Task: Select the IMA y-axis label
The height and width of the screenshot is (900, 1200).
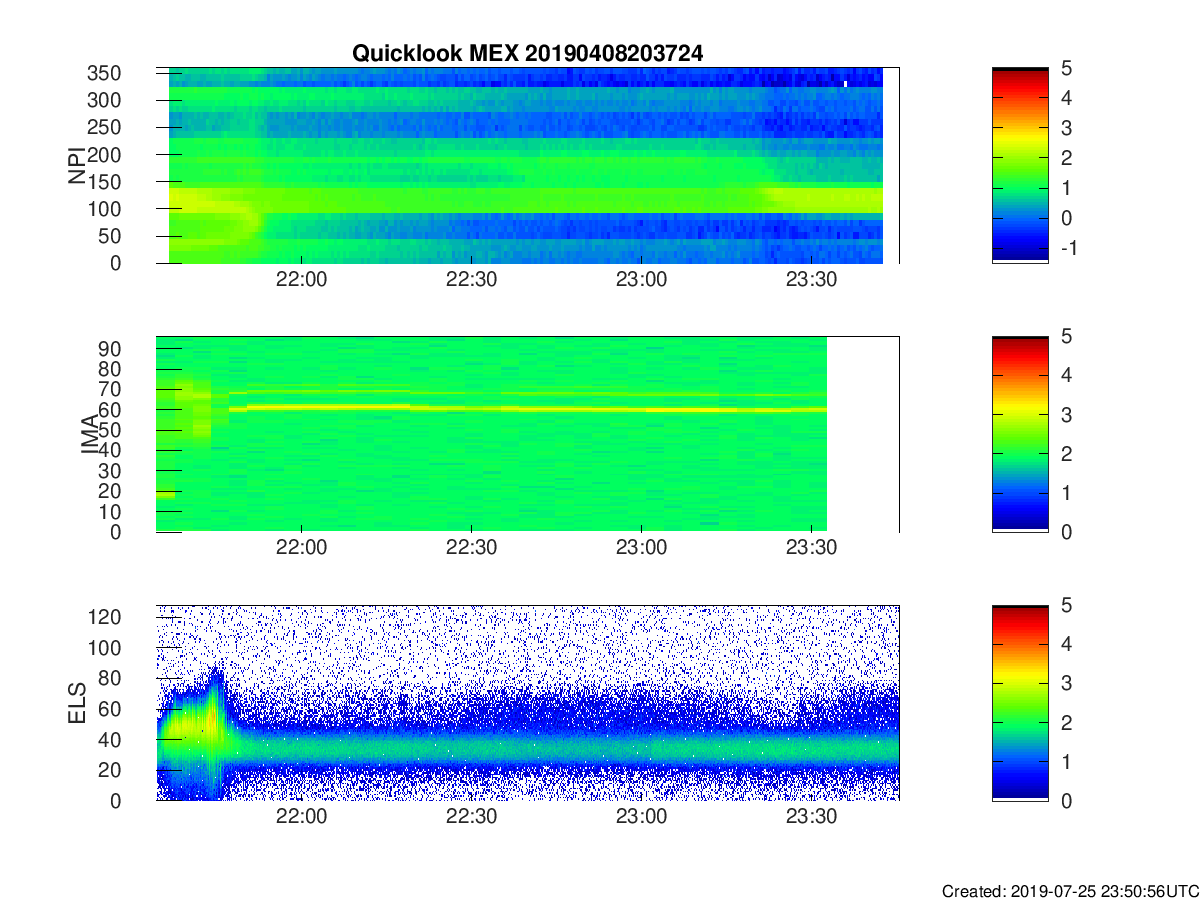Action: (x=90, y=434)
